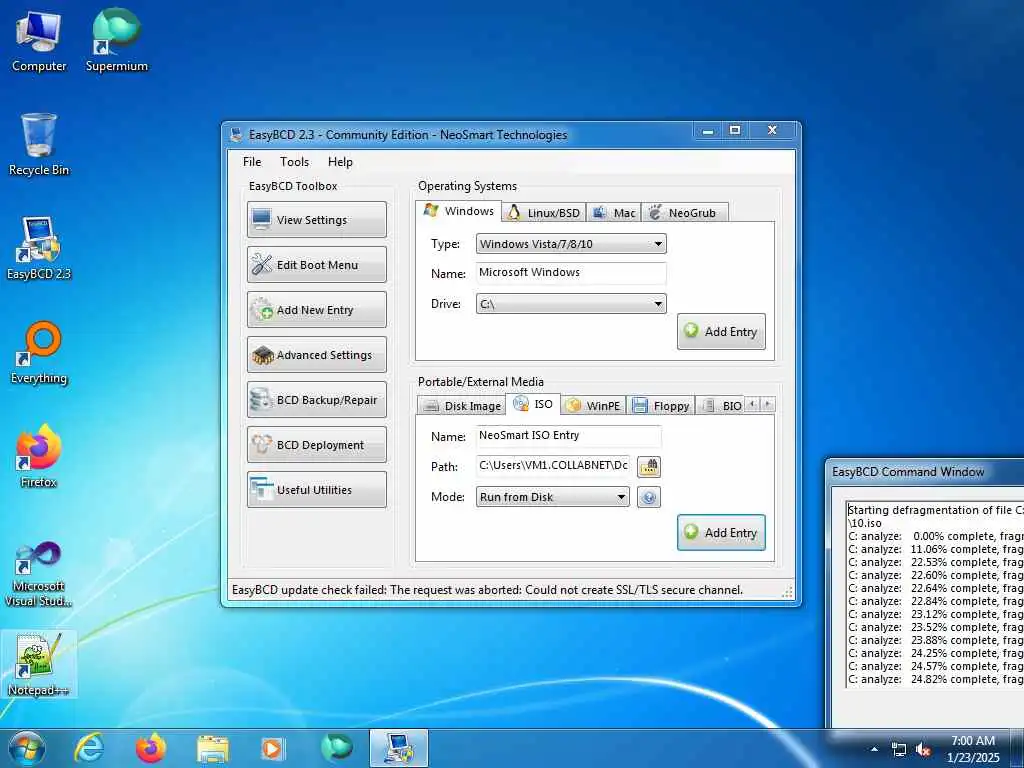Switch to the WinPE tab
The image size is (1024, 768).
click(x=593, y=406)
